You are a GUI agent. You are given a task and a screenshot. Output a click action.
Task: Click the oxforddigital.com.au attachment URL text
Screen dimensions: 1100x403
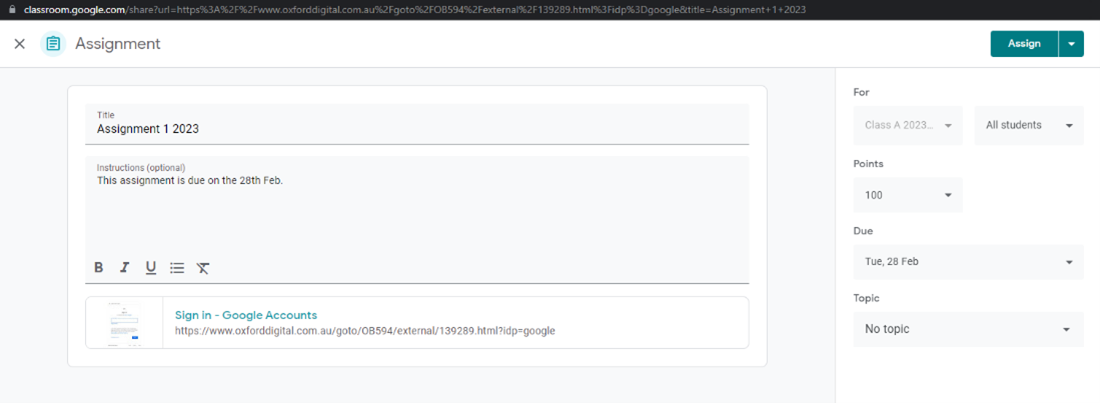(364, 331)
